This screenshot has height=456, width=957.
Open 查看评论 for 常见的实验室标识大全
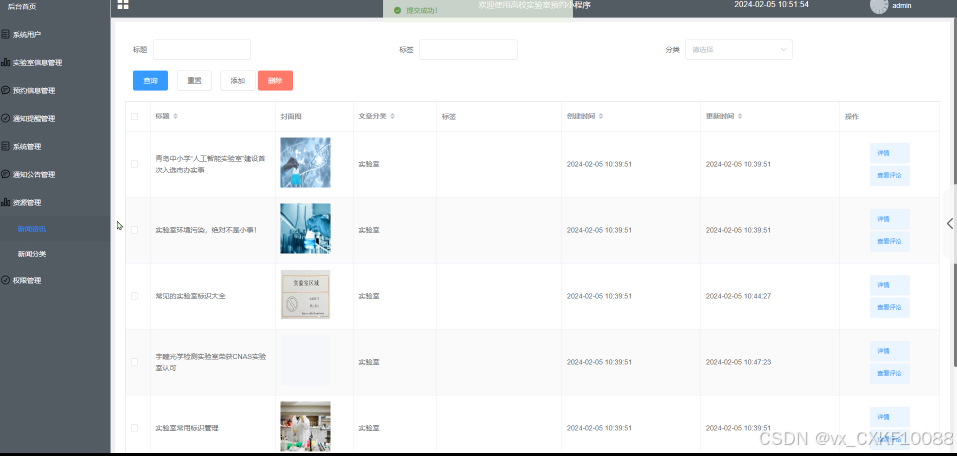pyautogui.click(x=889, y=308)
